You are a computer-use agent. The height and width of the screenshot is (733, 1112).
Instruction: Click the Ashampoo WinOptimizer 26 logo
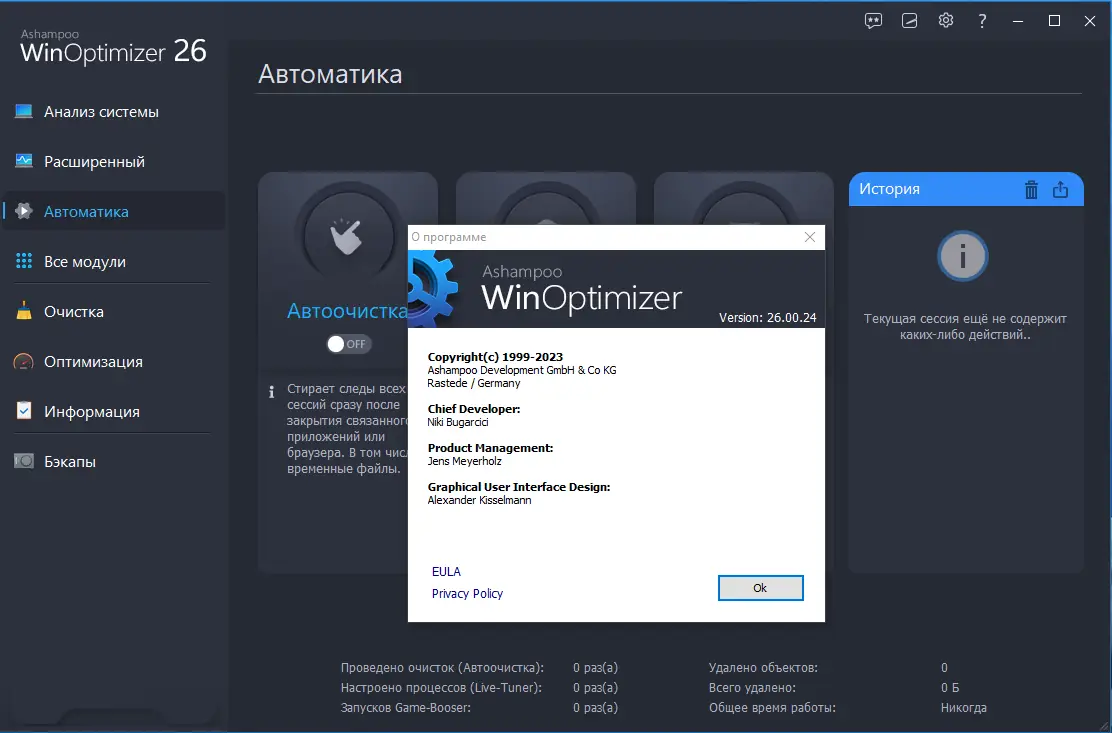pyautogui.click(x=113, y=47)
